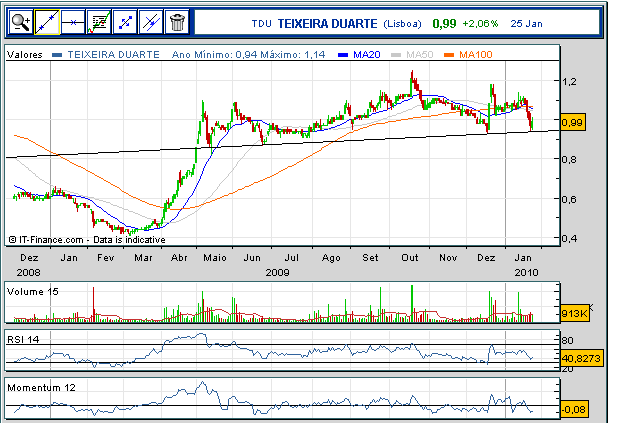Screen dimensions: 640x423
Task: Select the zoom magnifier tool
Action: (20, 22)
